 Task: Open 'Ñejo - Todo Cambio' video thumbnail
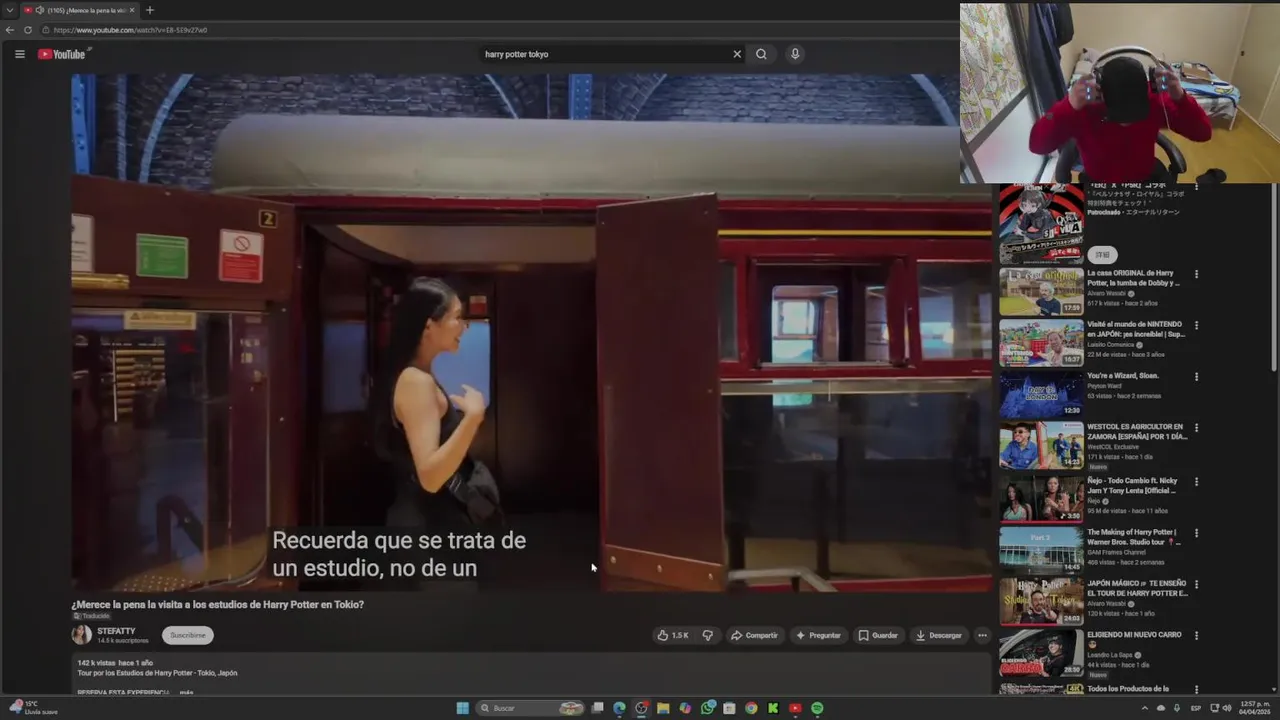coord(1041,498)
